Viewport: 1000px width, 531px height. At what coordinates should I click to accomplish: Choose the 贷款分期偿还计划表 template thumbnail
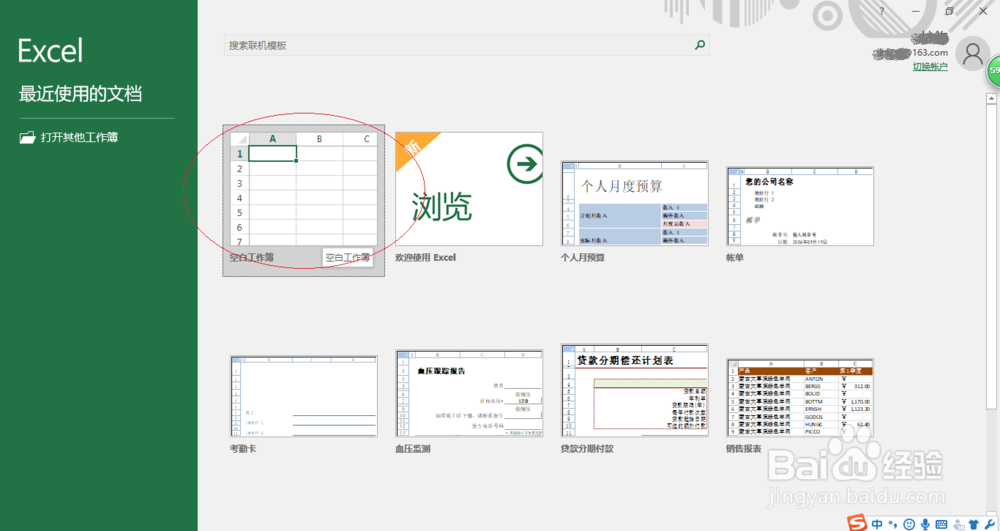tap(635, 390)
